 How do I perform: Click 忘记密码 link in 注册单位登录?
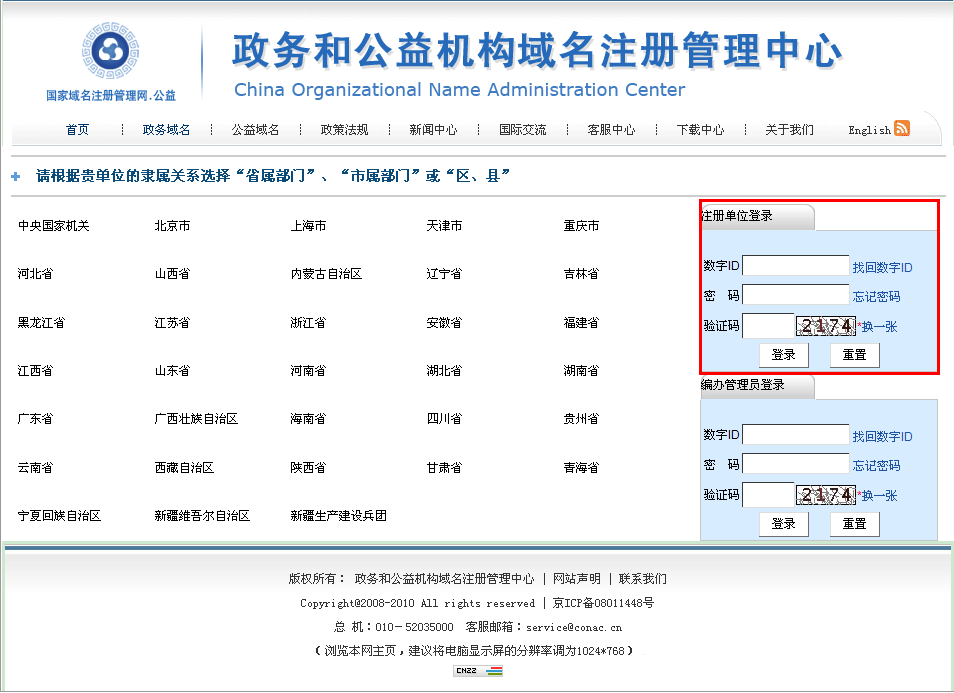[876, 296]
